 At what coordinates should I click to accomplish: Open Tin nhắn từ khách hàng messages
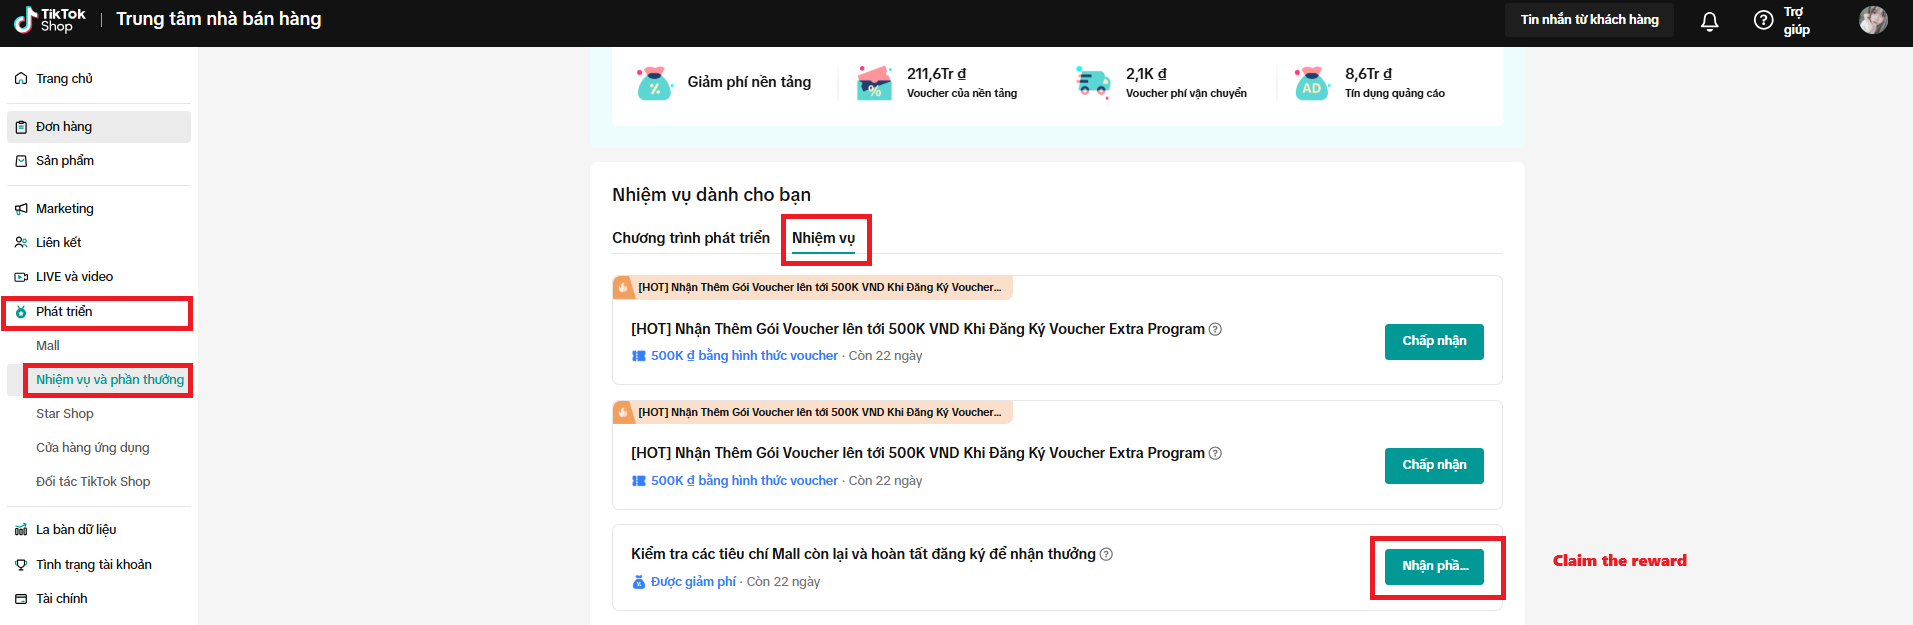1589,20
